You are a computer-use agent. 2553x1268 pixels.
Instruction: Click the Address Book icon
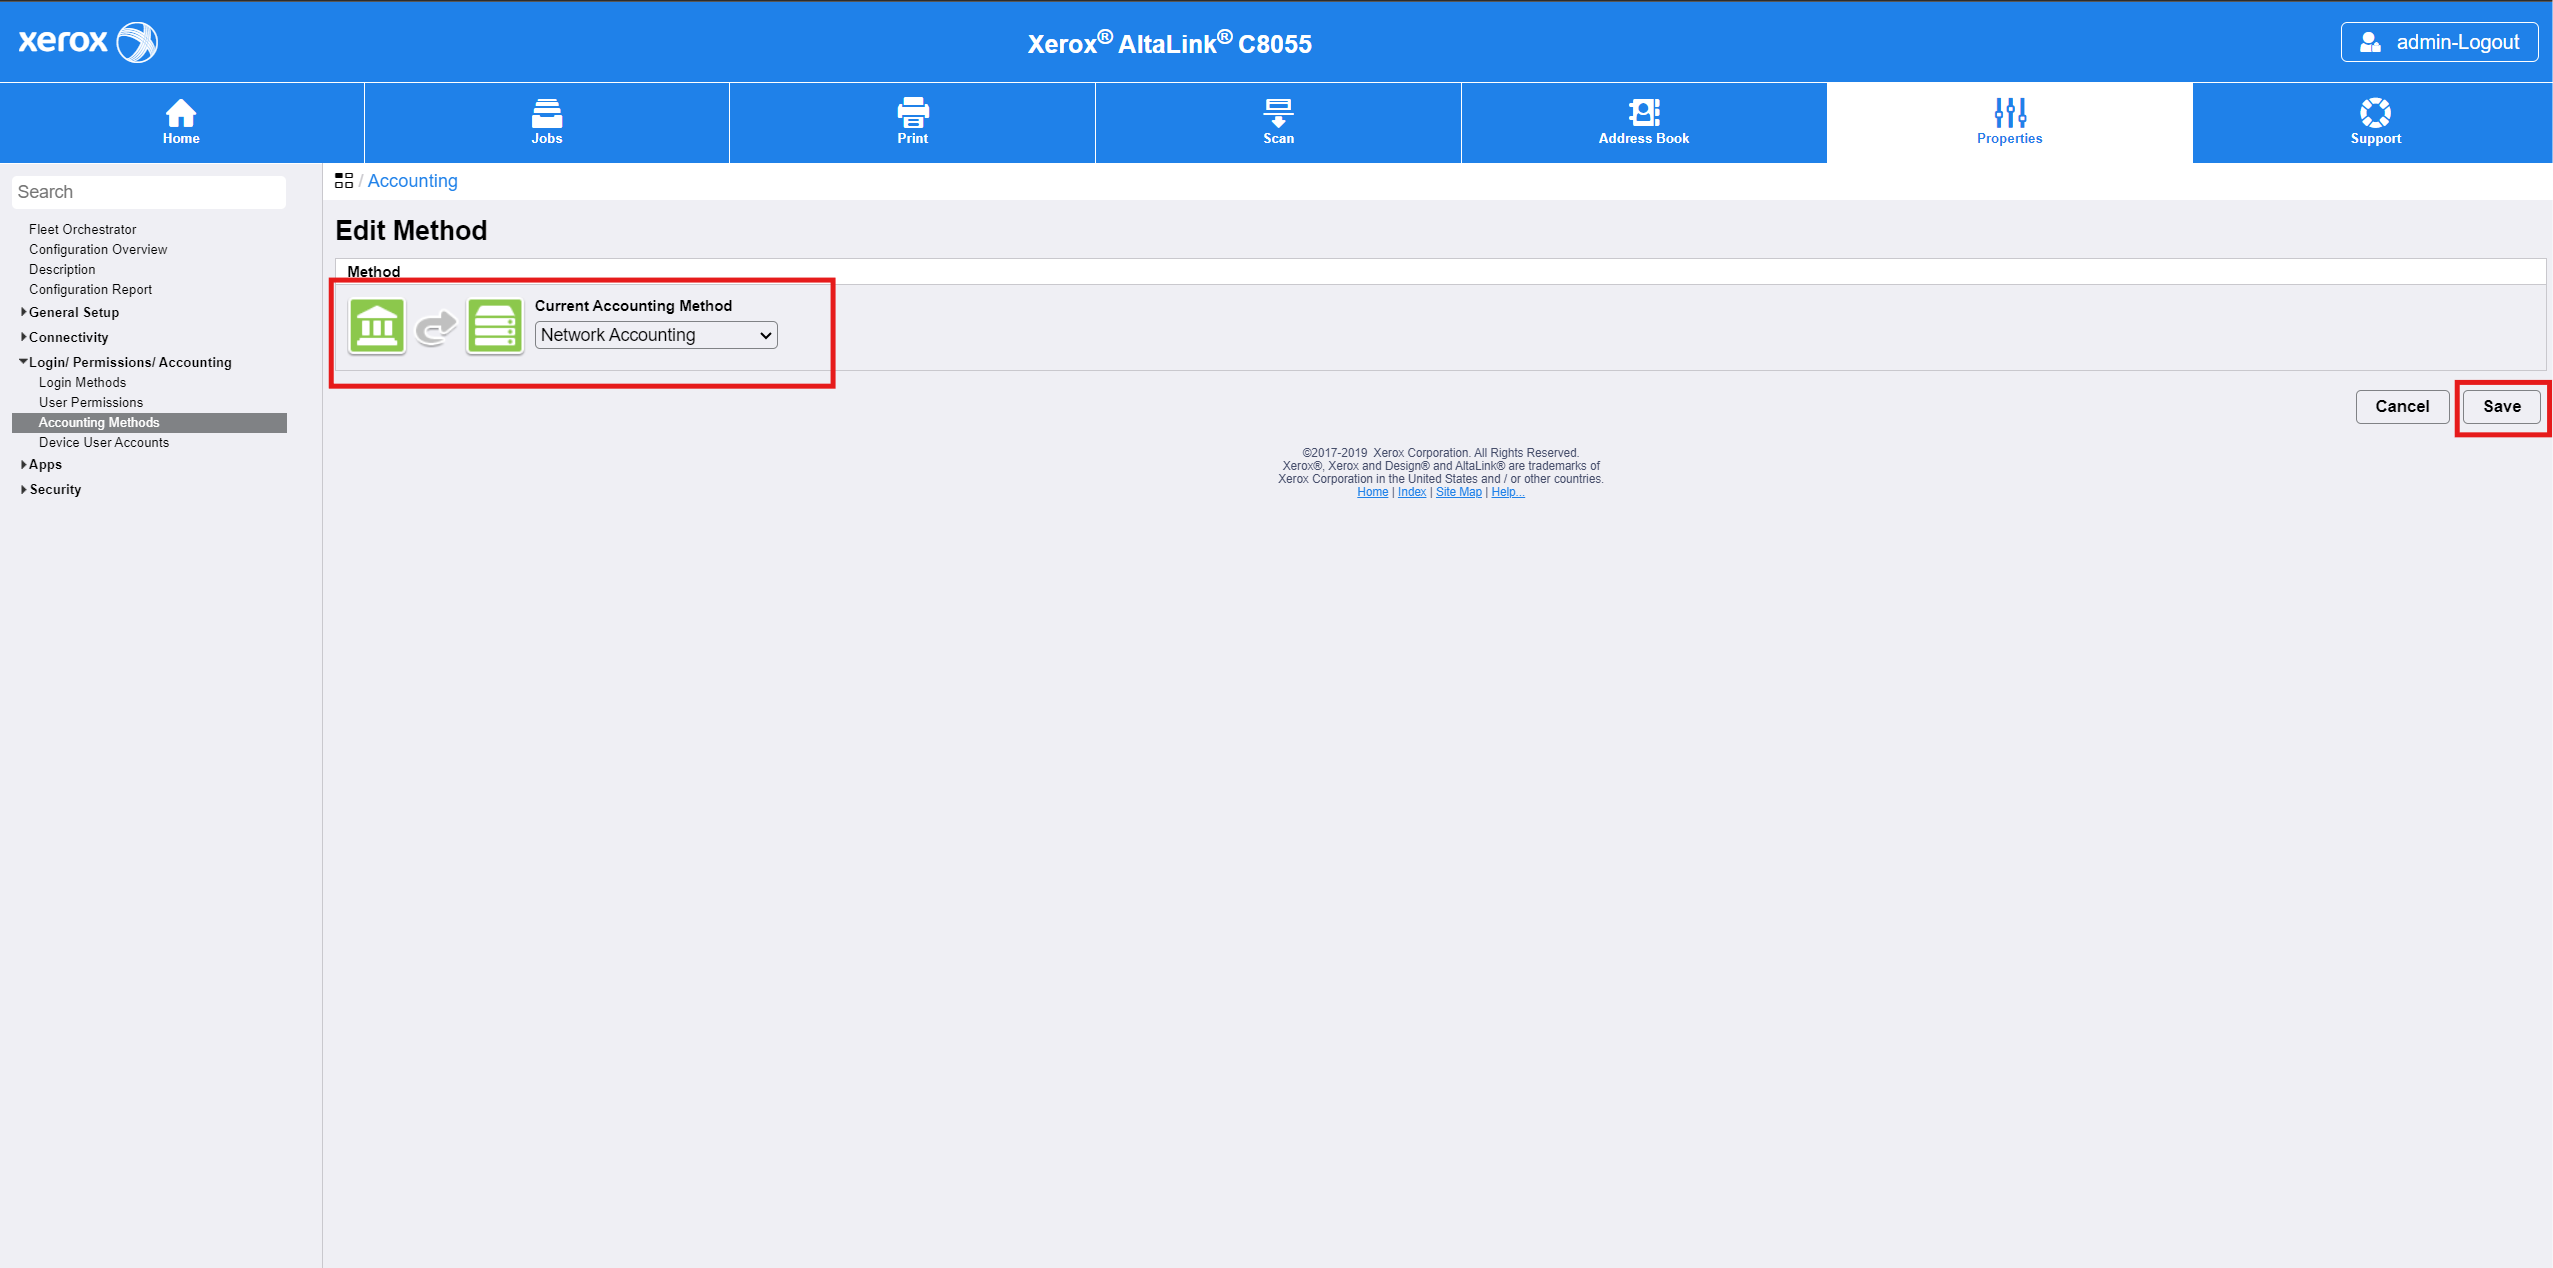(1643, 112)
